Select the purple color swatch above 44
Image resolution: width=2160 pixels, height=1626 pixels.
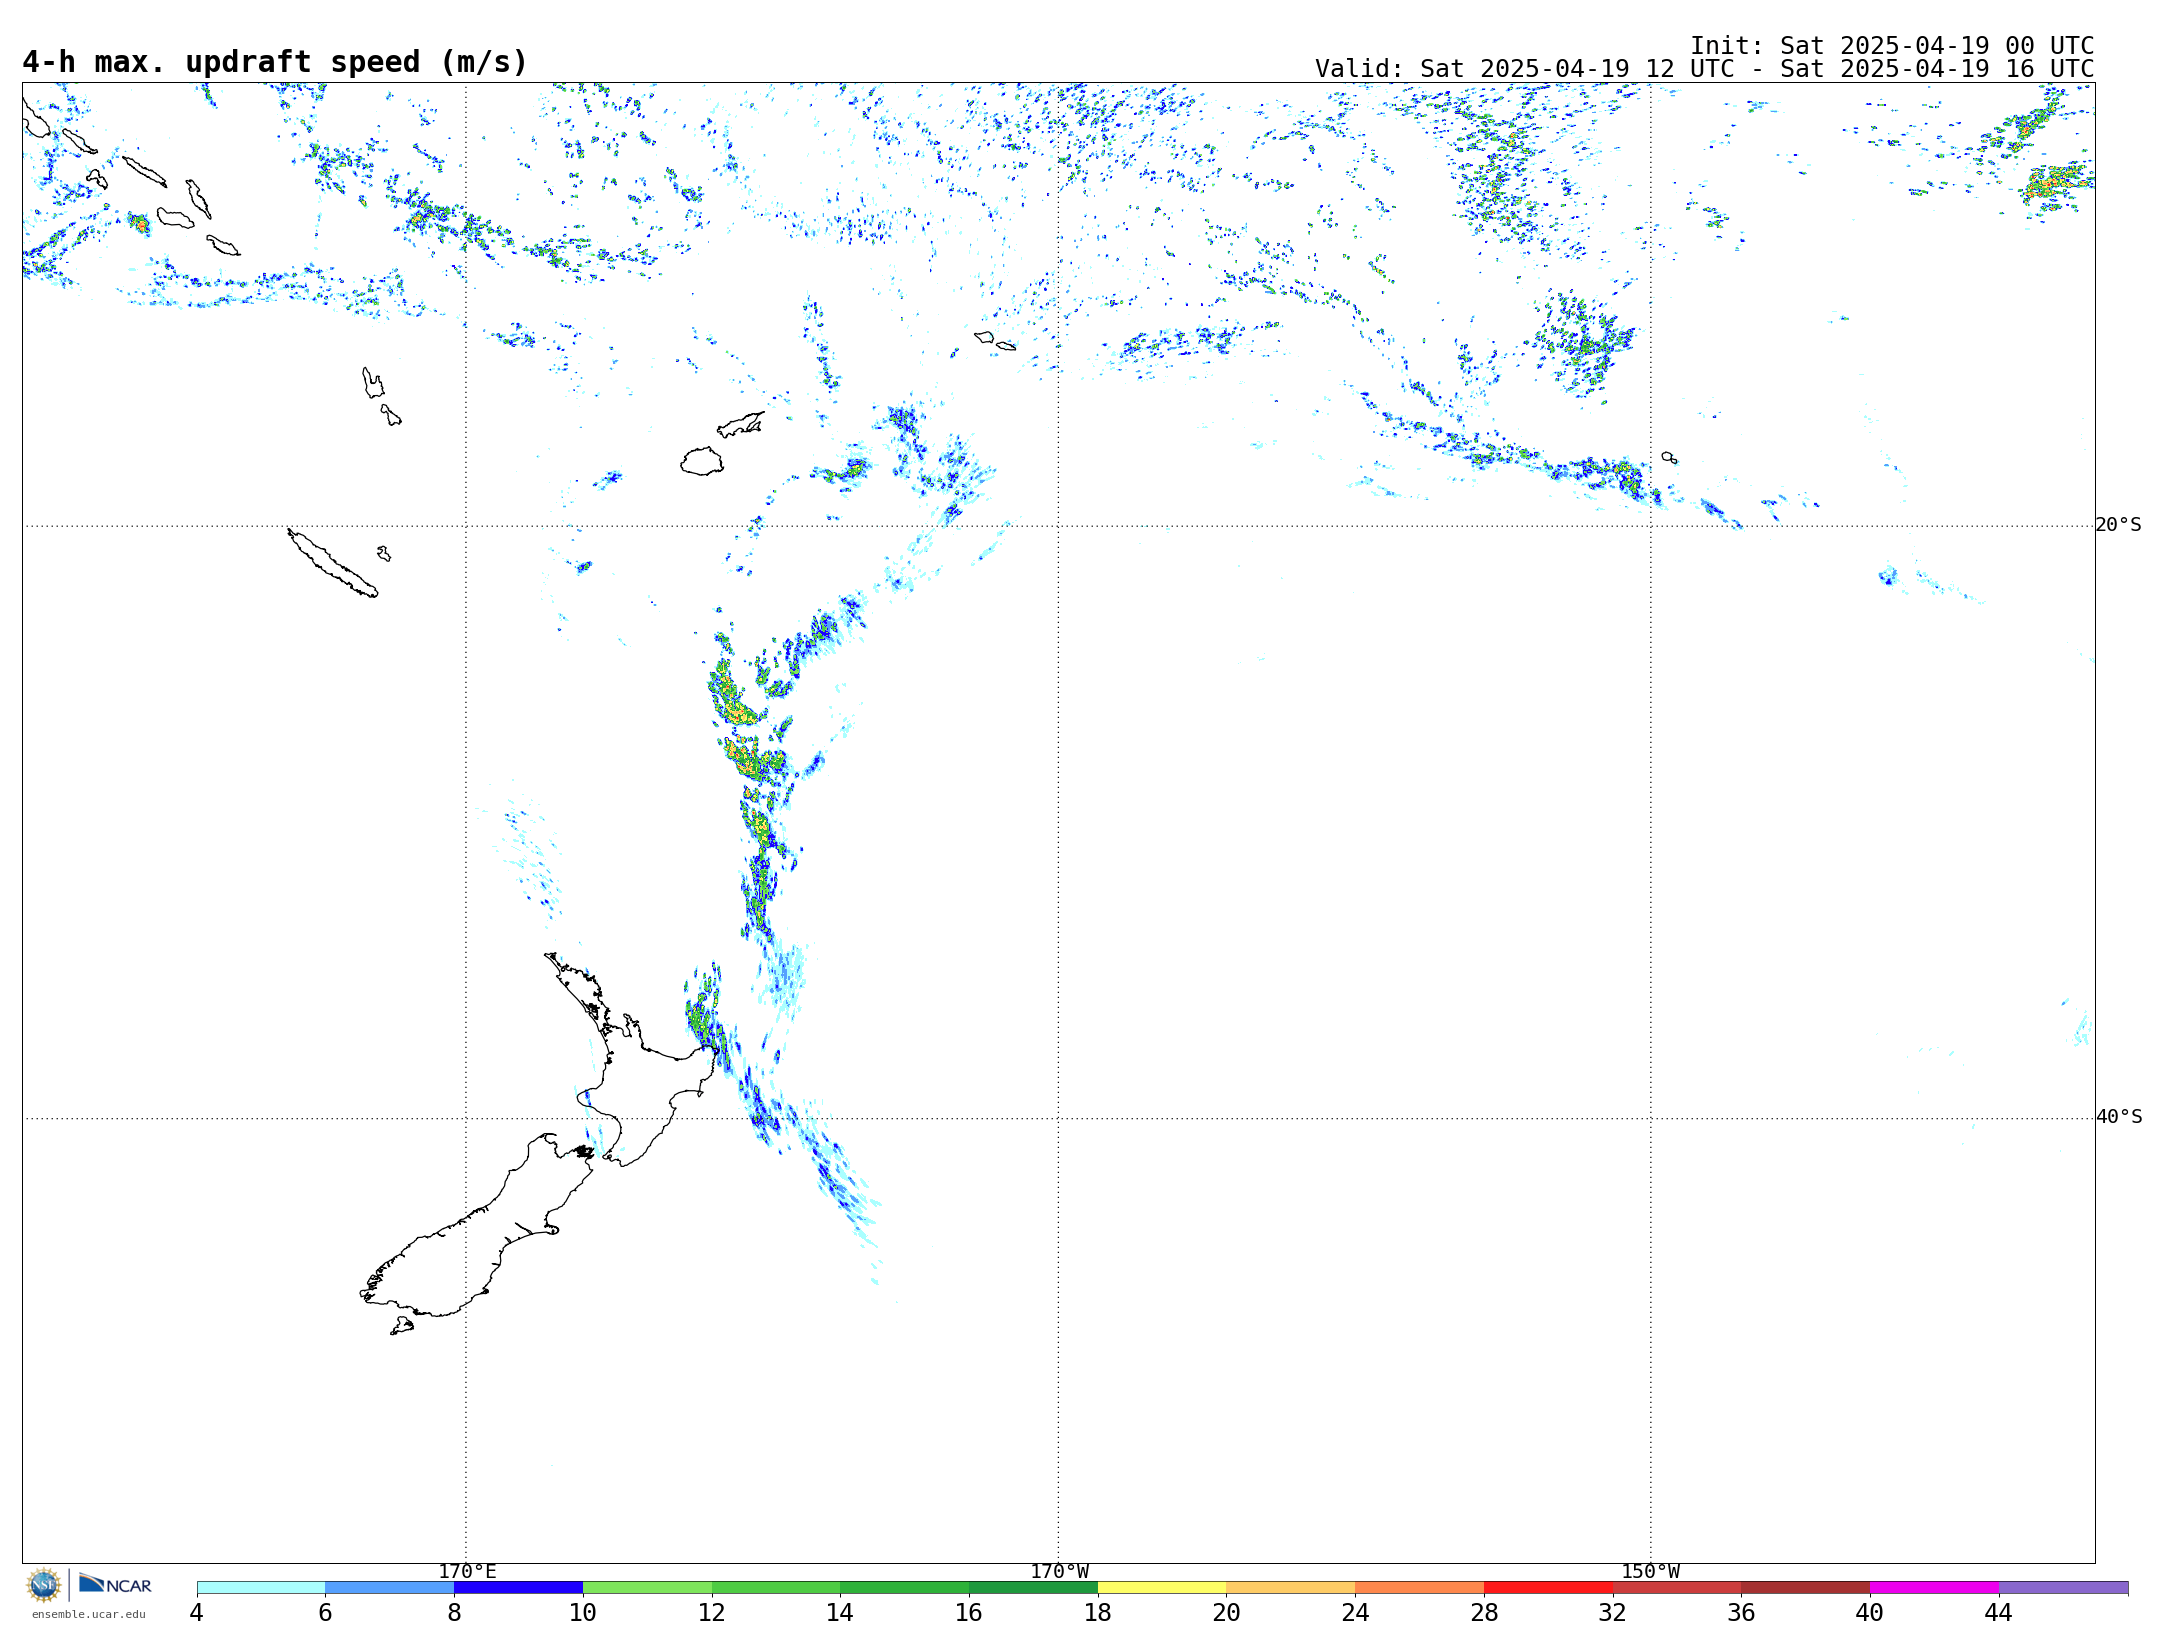click(2063, 1587)
